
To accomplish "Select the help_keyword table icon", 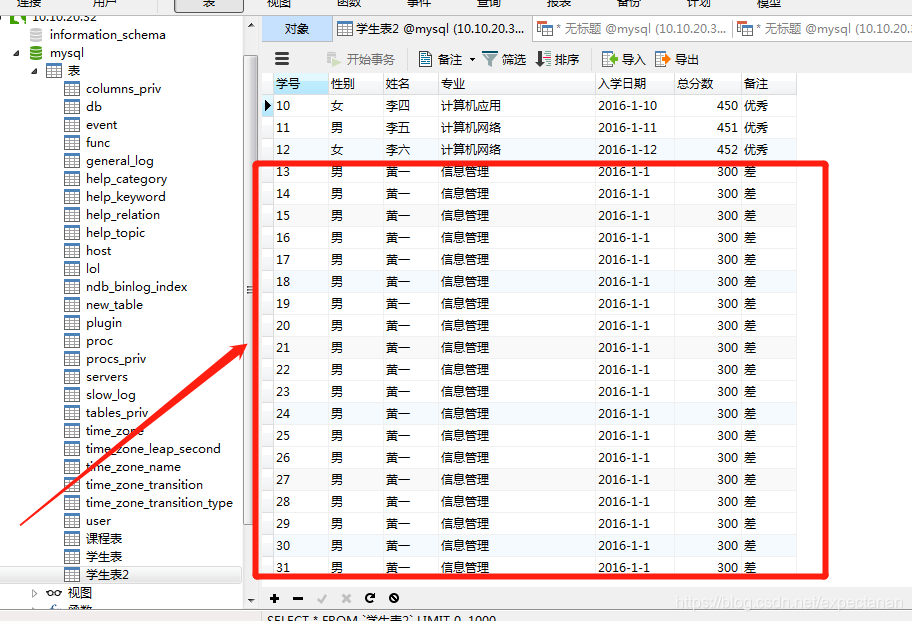I will [72, 197].
